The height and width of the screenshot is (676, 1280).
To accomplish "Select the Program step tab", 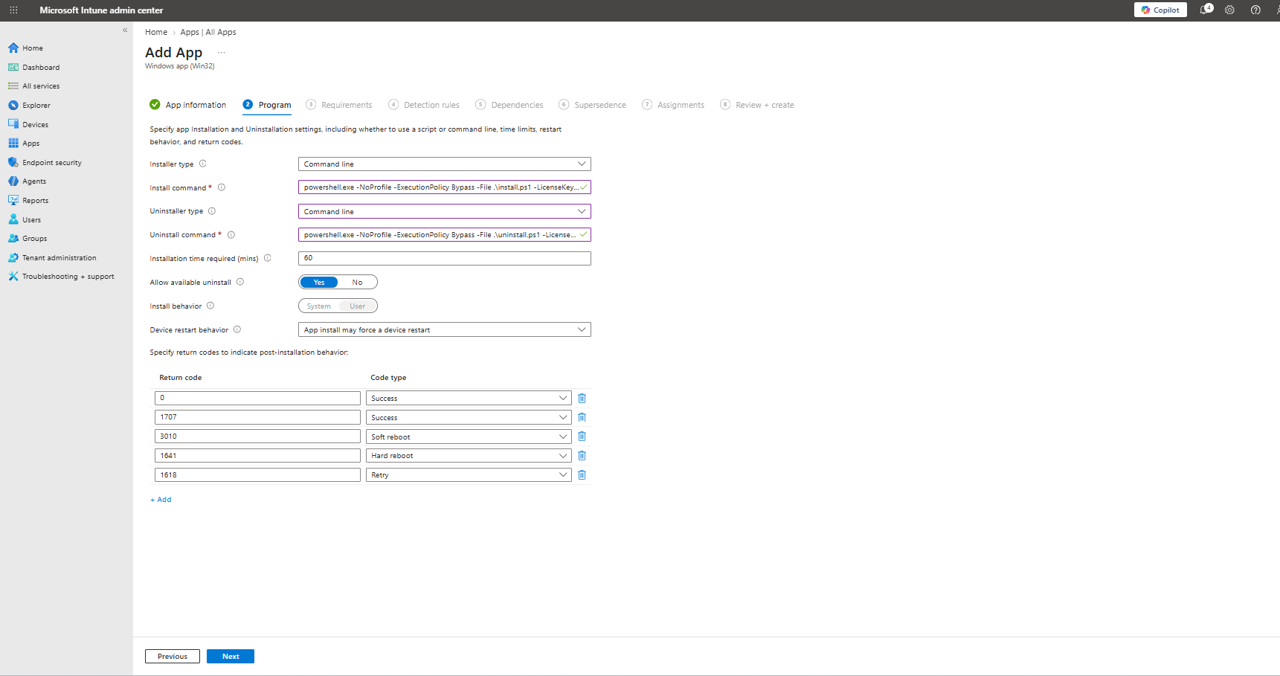I will [x=267, y=105].
